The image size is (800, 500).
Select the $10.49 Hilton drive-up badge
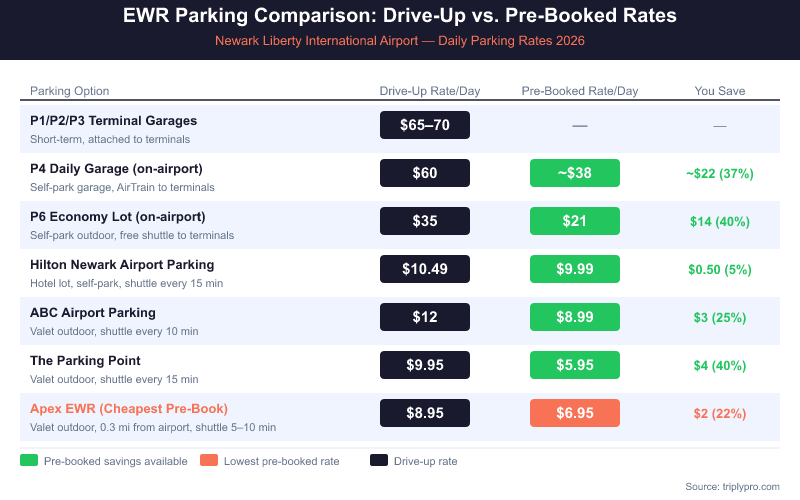click(425, 269)
